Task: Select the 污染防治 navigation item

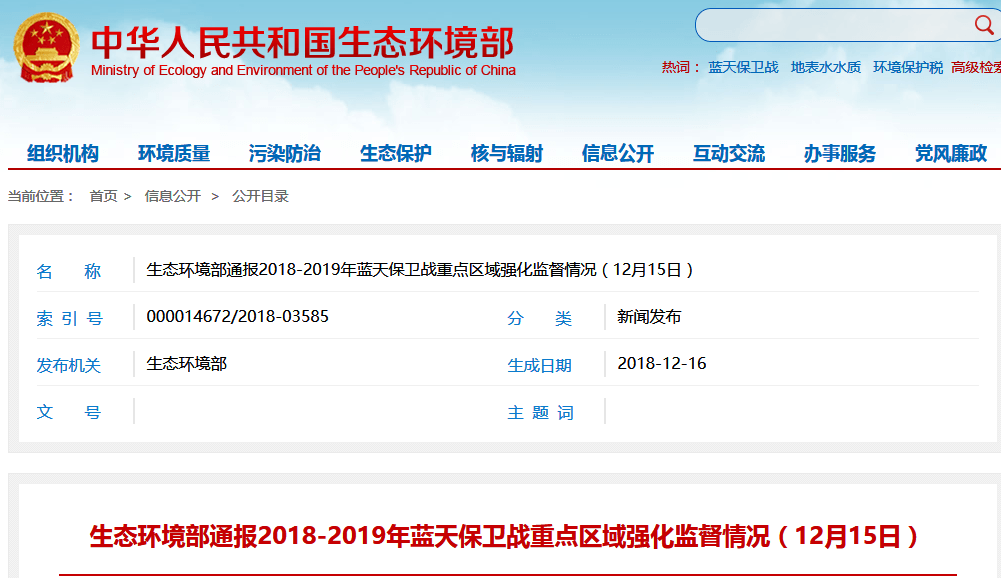Action: click(x=285, y=153)
